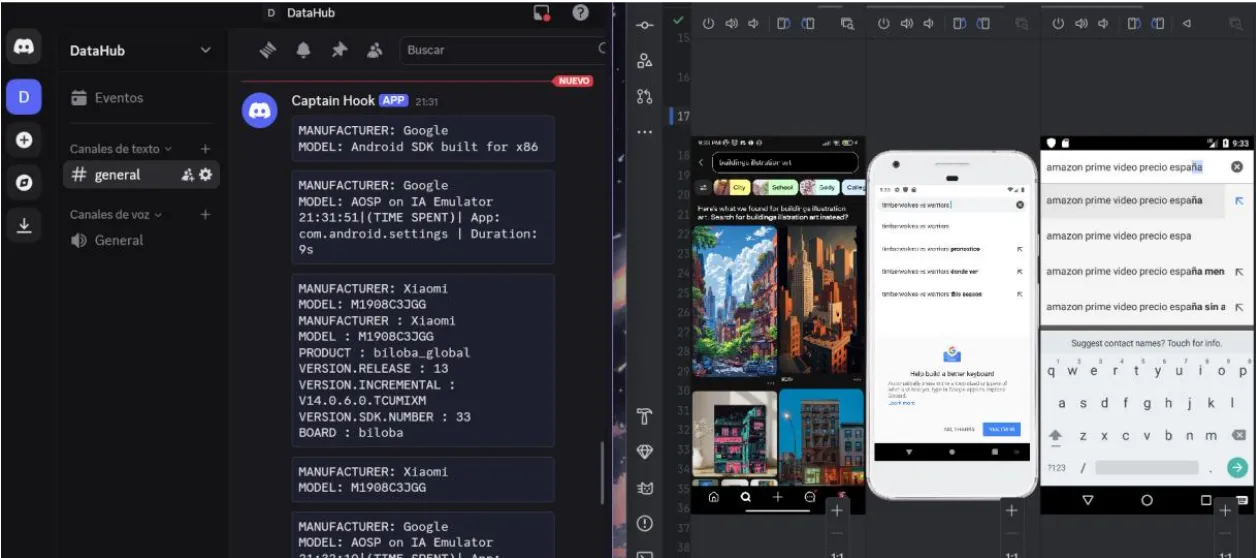Viewport: 1256px width, 558px height.
Task: Open the gem-shaped tool window icon
Action: point(645,452)
